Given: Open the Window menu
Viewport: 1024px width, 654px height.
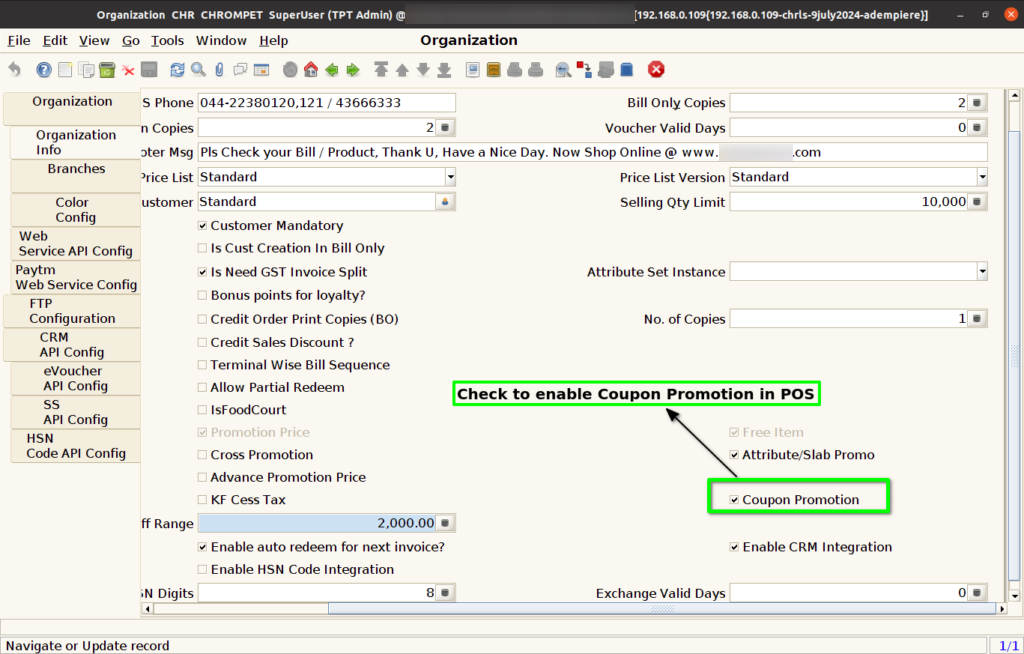Looking at the screenshot, I should coord(221,41).
